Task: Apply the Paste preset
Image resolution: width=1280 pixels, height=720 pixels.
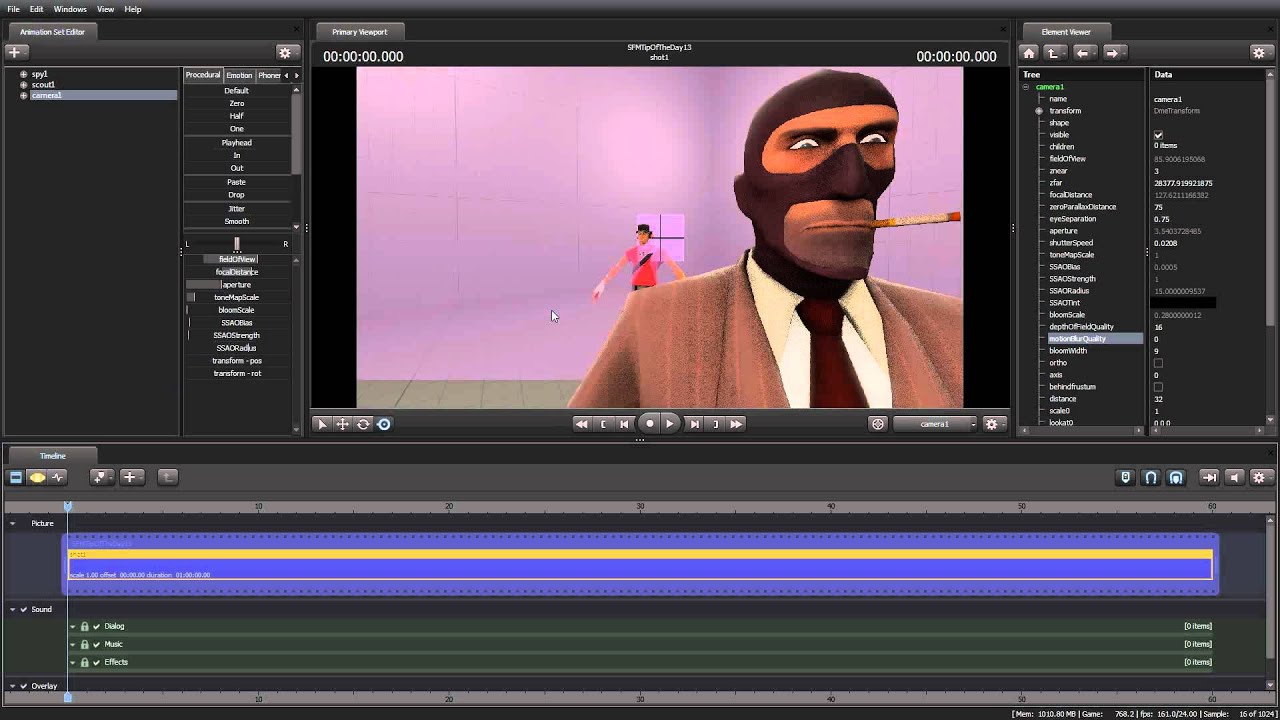Action: click(x=237, y=182)
